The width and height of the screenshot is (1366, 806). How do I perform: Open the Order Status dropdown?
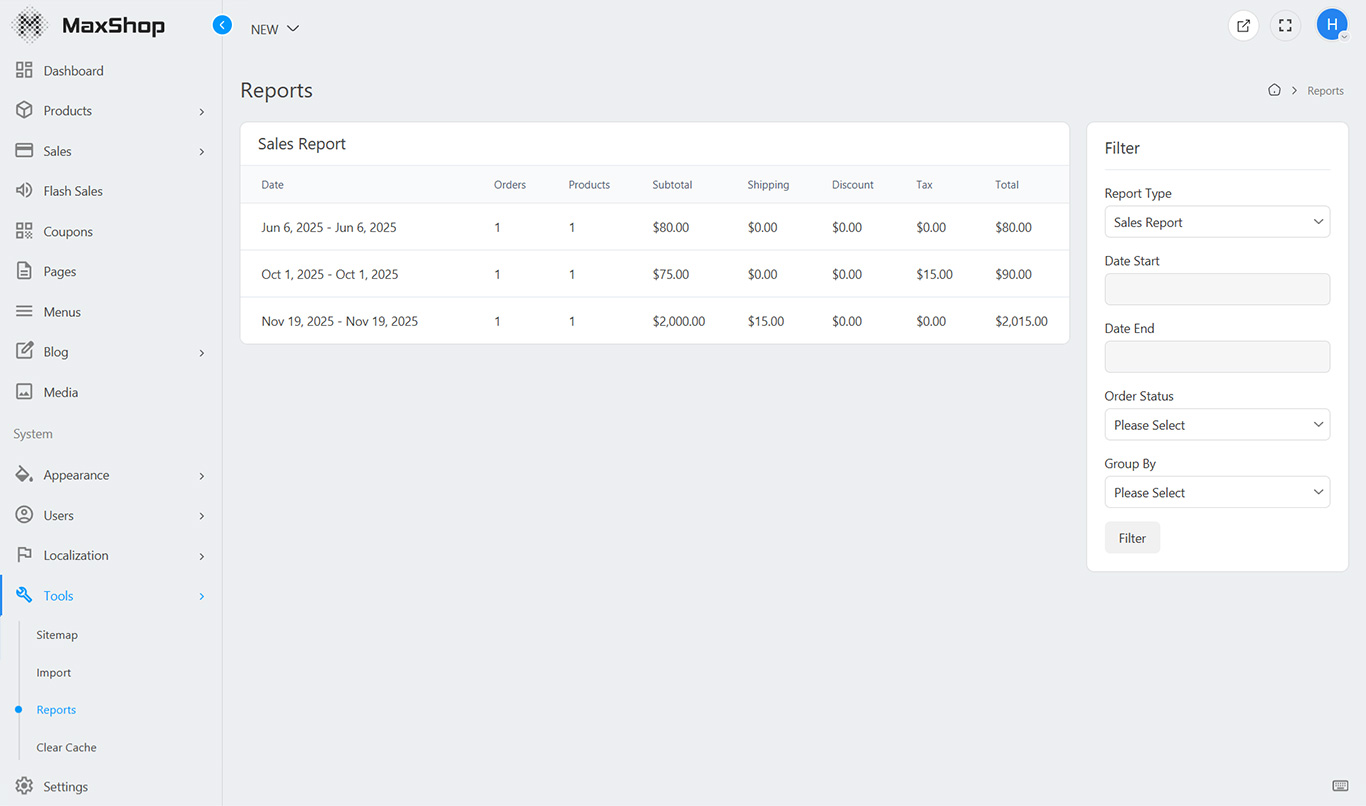pyautogui.click(x=1217, y=425)
